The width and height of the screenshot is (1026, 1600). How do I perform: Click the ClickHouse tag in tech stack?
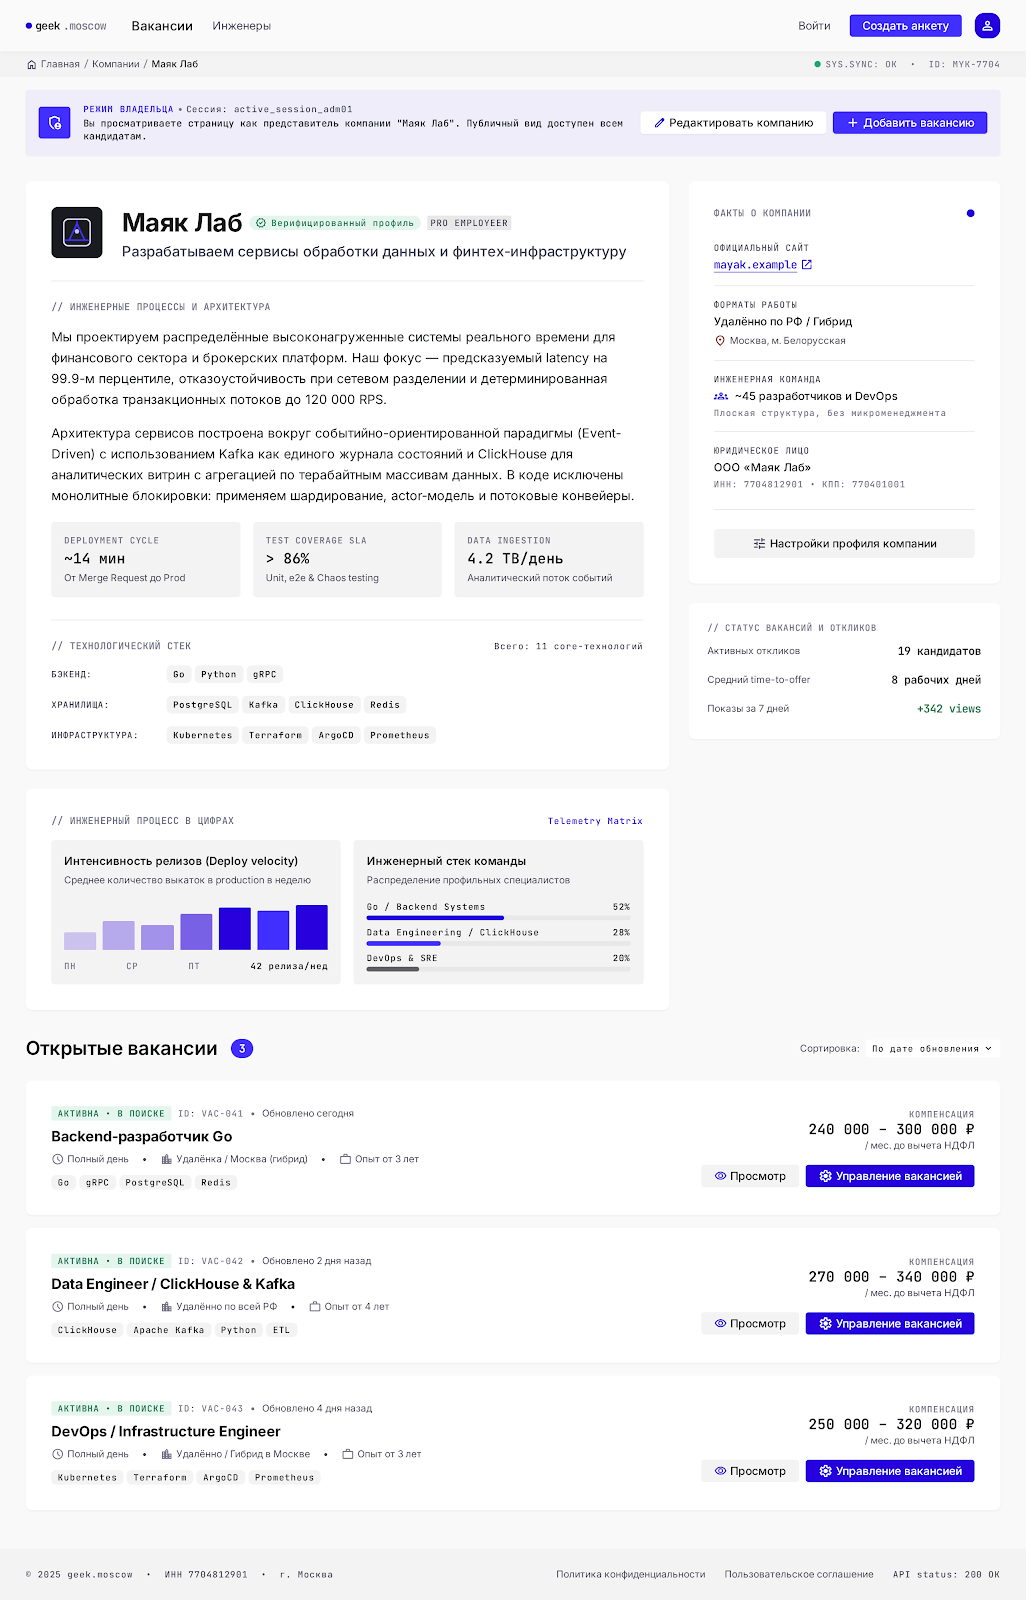click(x=324, y=705)
